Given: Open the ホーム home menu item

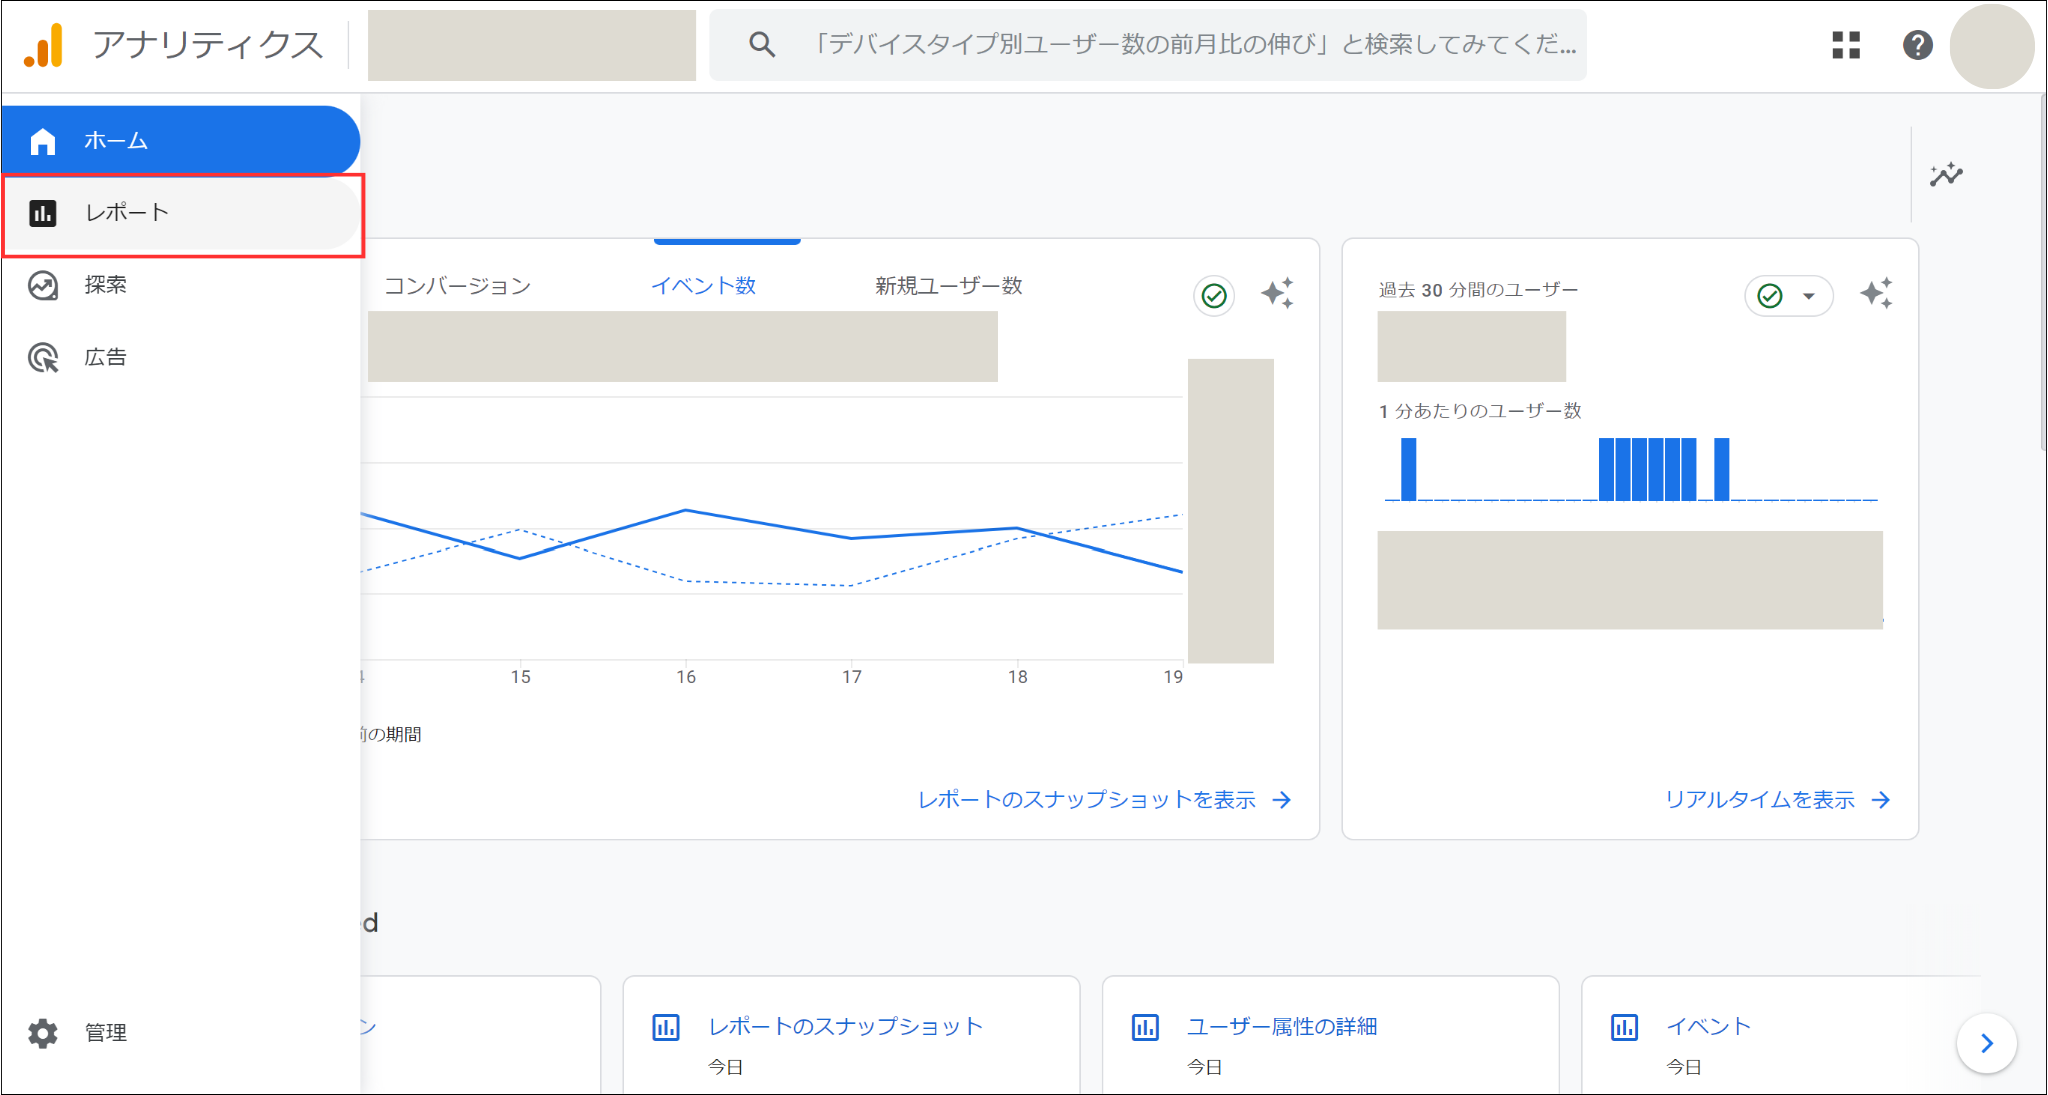Looking at the screenshot, I should [180, 141].
